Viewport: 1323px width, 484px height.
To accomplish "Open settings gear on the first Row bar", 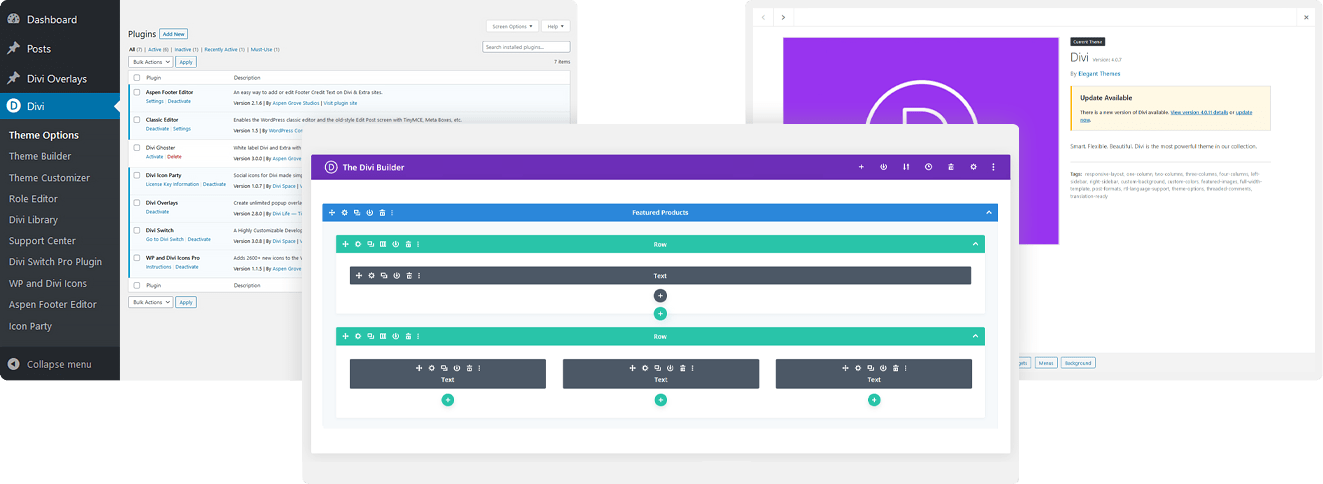I will [x=358, y=244].
